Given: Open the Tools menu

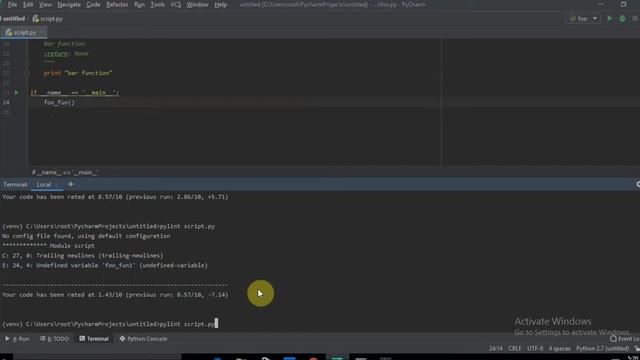Looking at the screenshot, I should [x=158, y=4].
